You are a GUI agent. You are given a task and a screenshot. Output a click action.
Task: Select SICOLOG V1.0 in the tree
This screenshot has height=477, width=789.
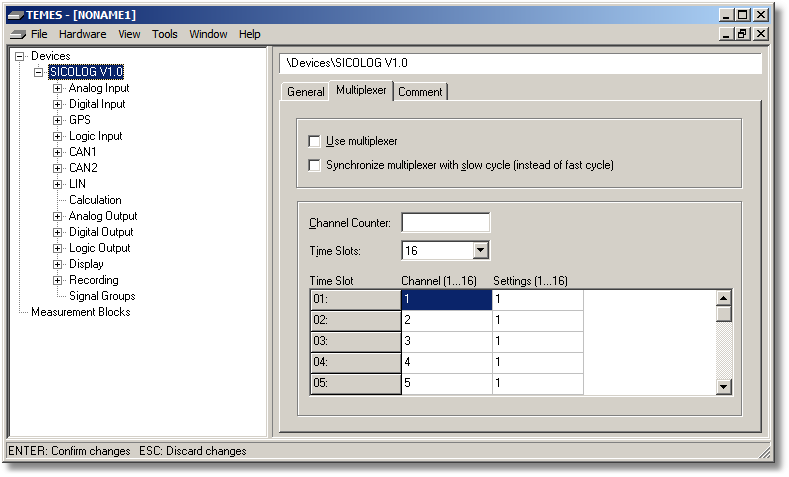click(86, 72)
